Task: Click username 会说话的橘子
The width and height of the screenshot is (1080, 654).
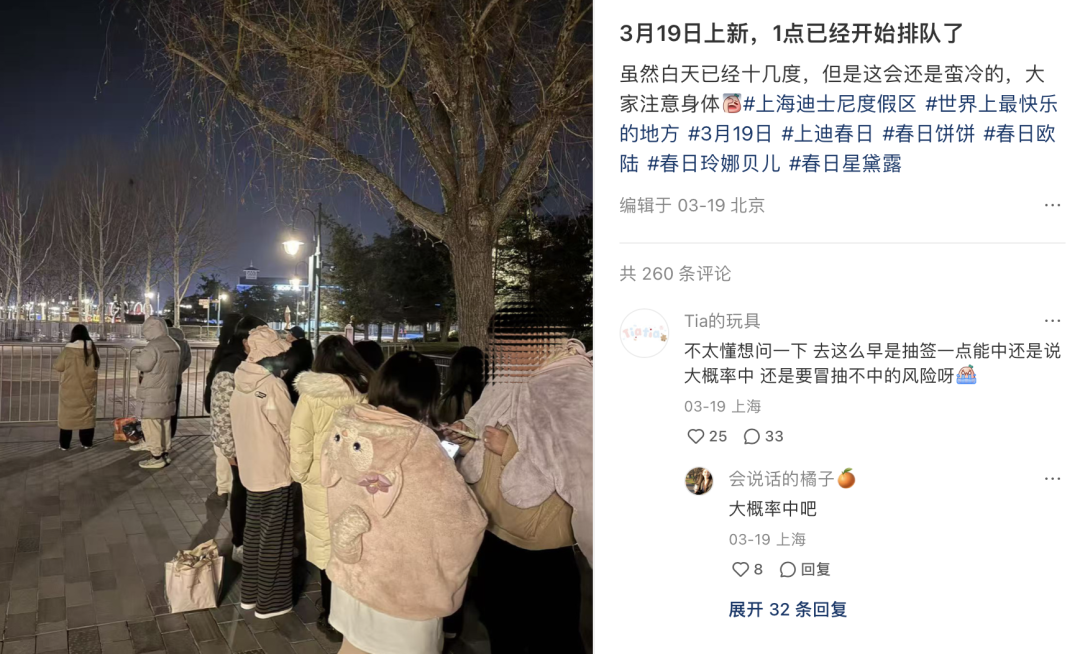Action: pos(791,478)
